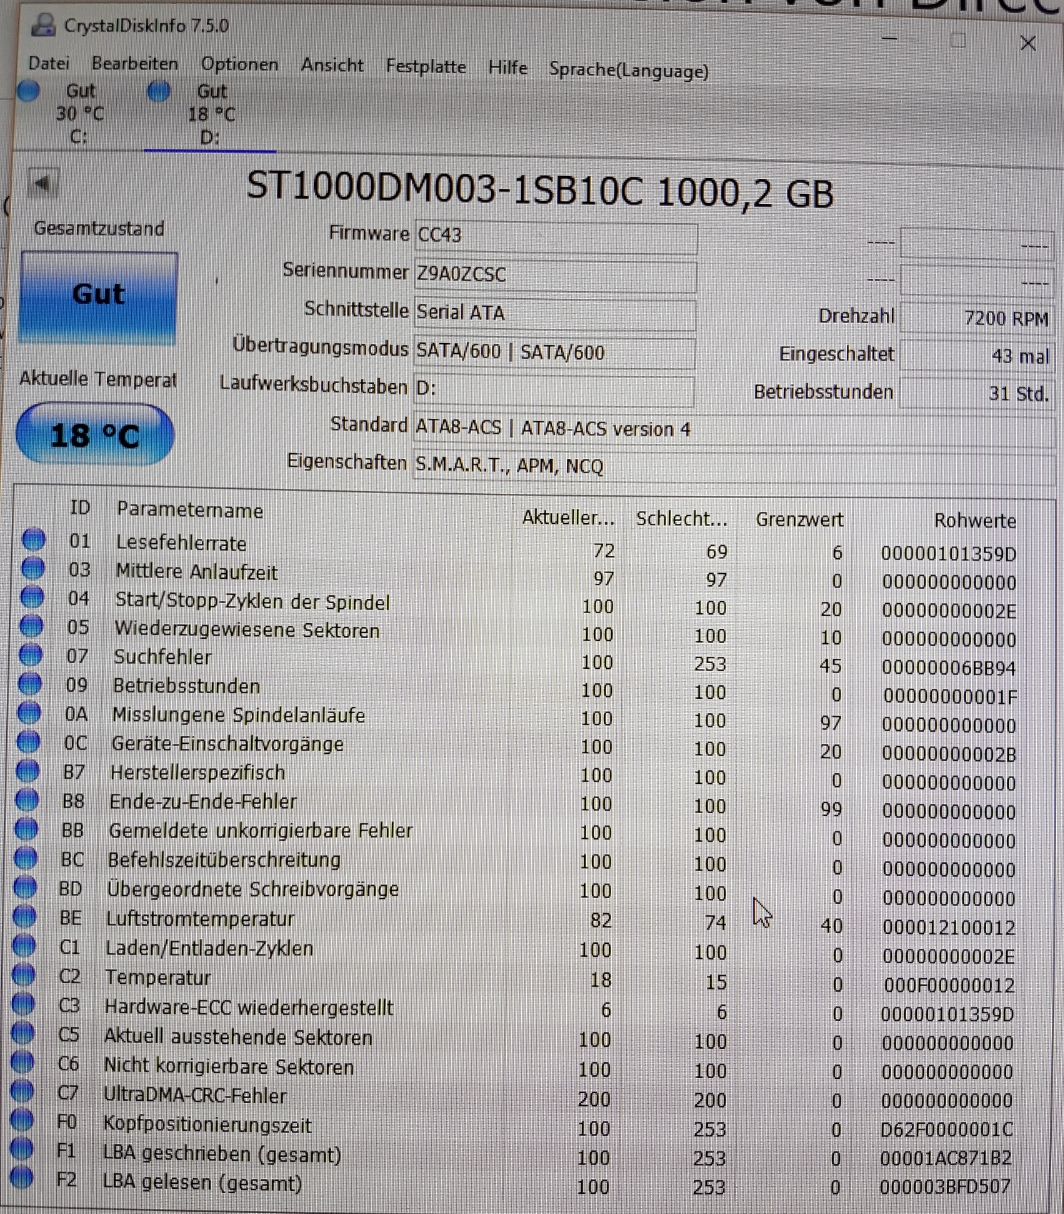Click status icon for Befehlszeitüberschreitung row
This screenshot has width=1064, height=1214.
27,859
